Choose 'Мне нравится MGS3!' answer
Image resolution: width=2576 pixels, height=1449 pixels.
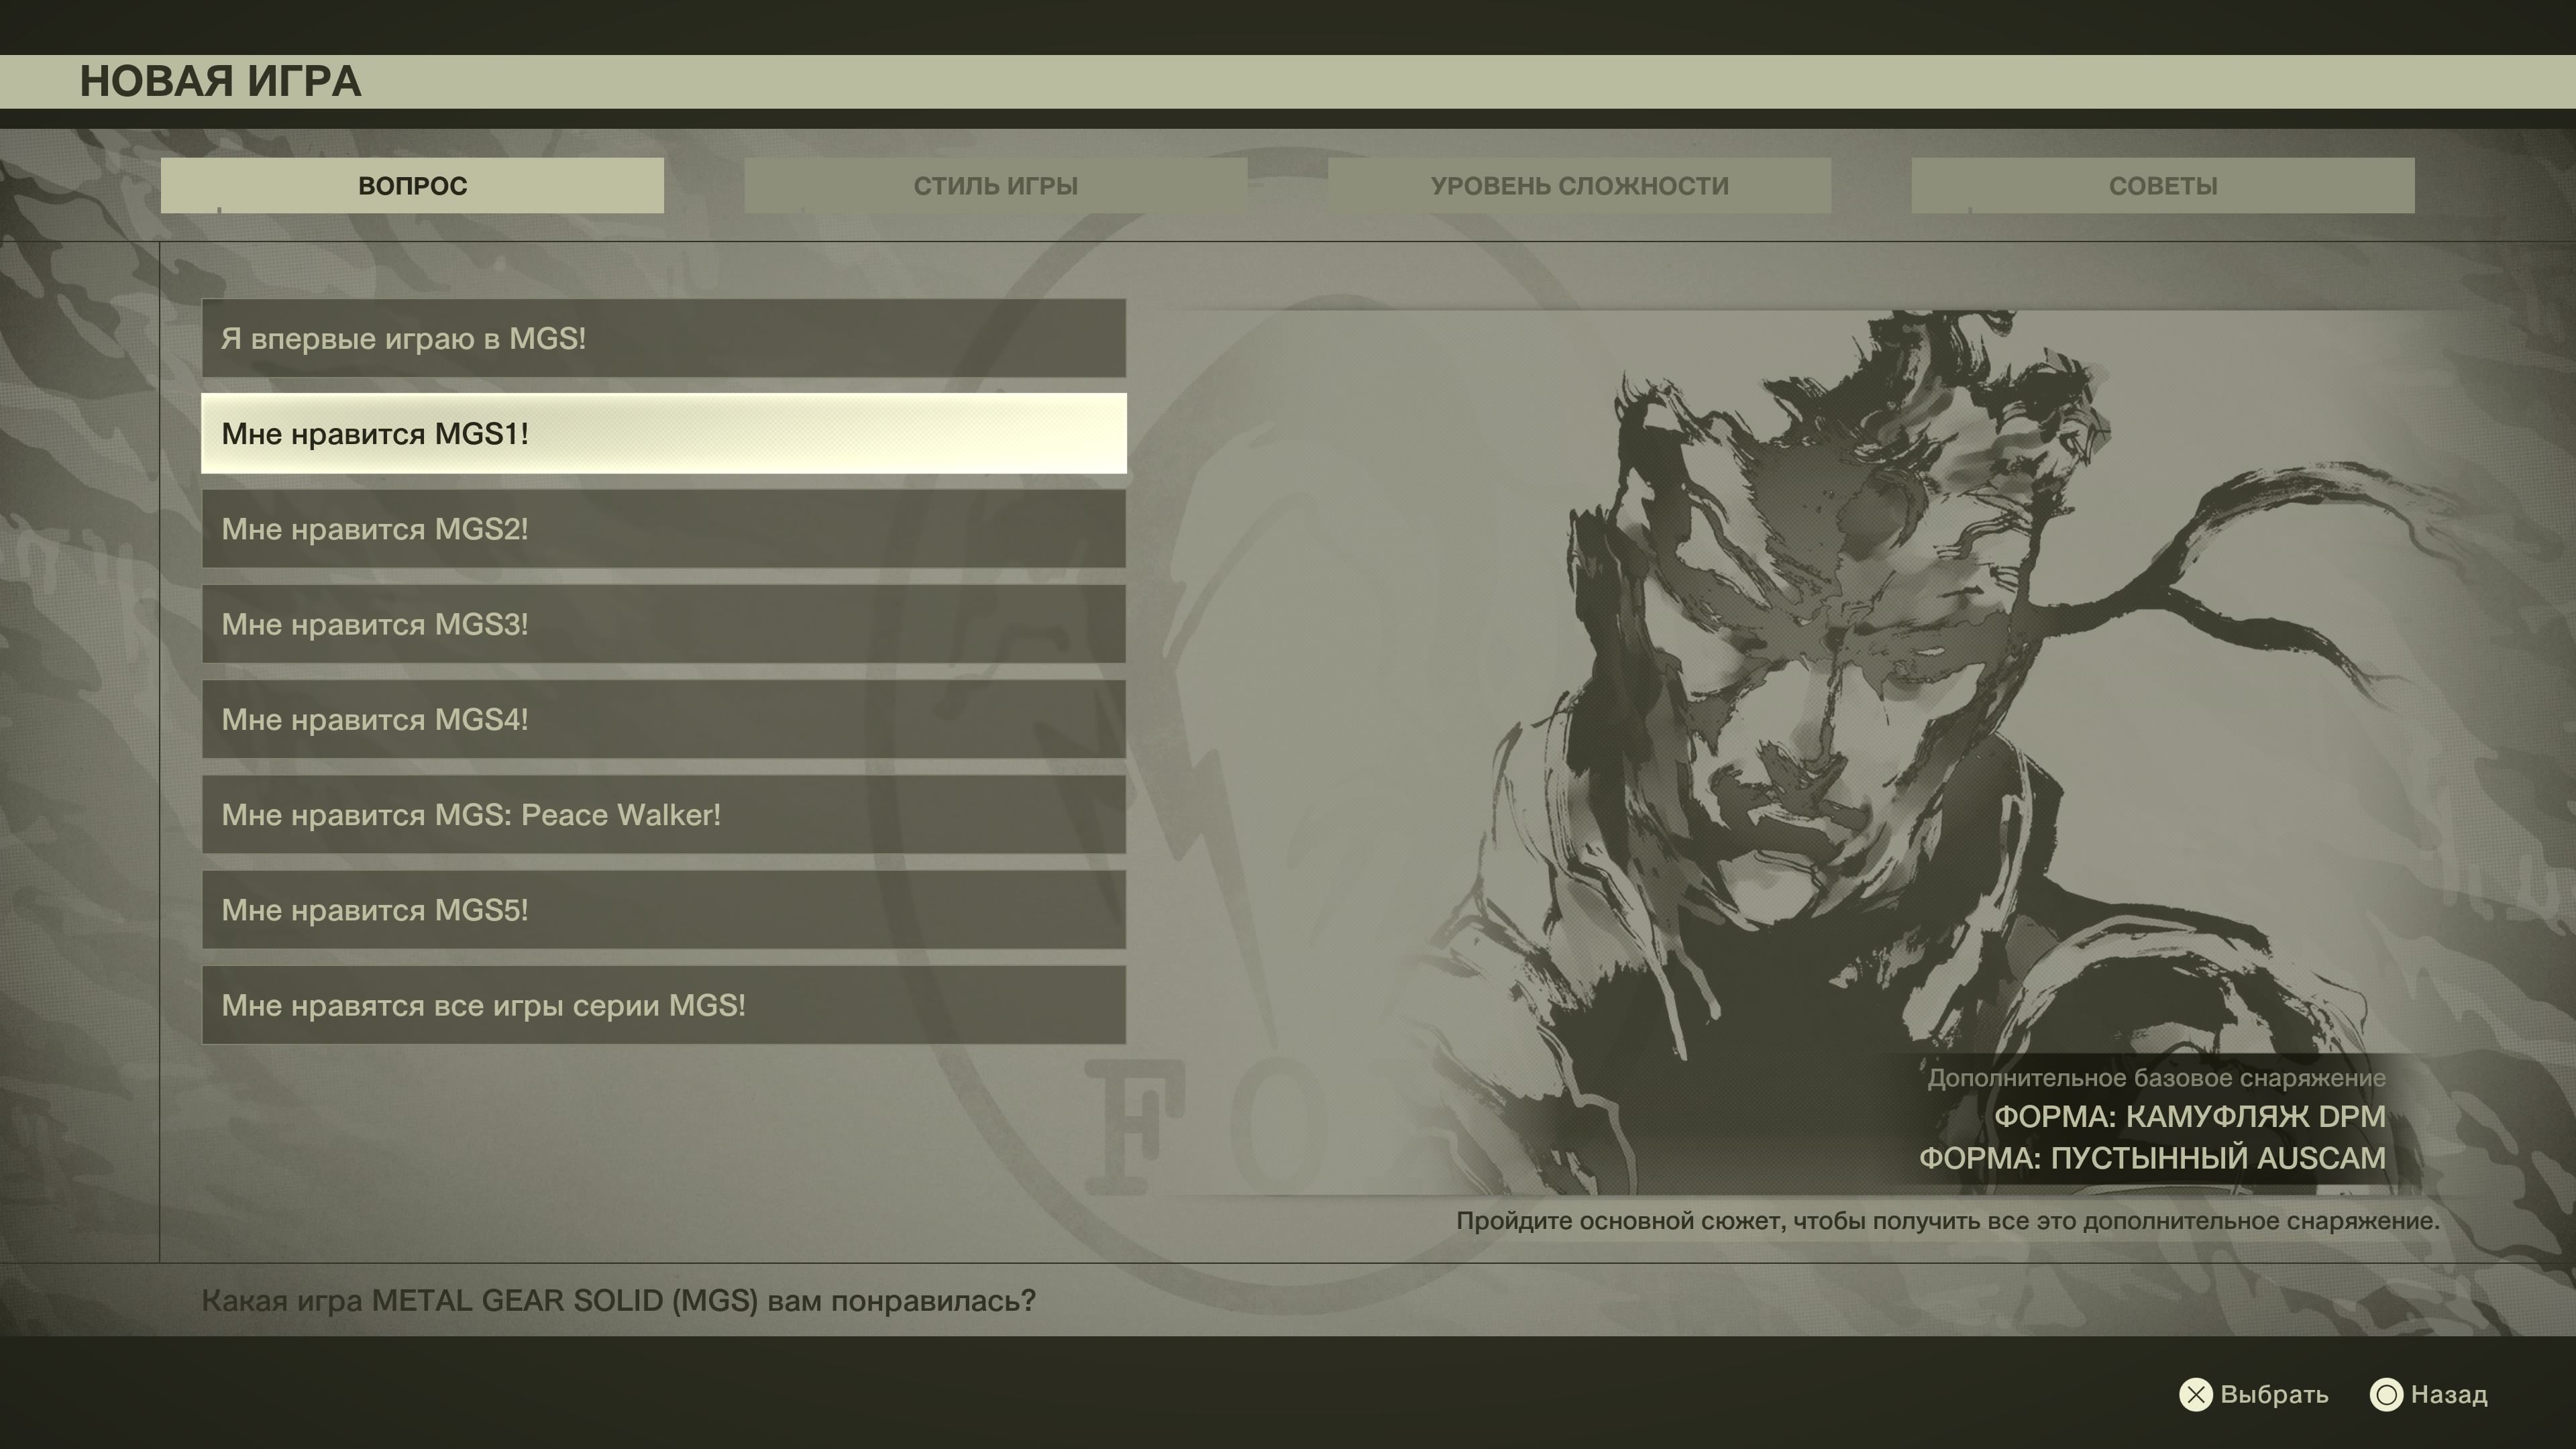[x=664, y=624]
